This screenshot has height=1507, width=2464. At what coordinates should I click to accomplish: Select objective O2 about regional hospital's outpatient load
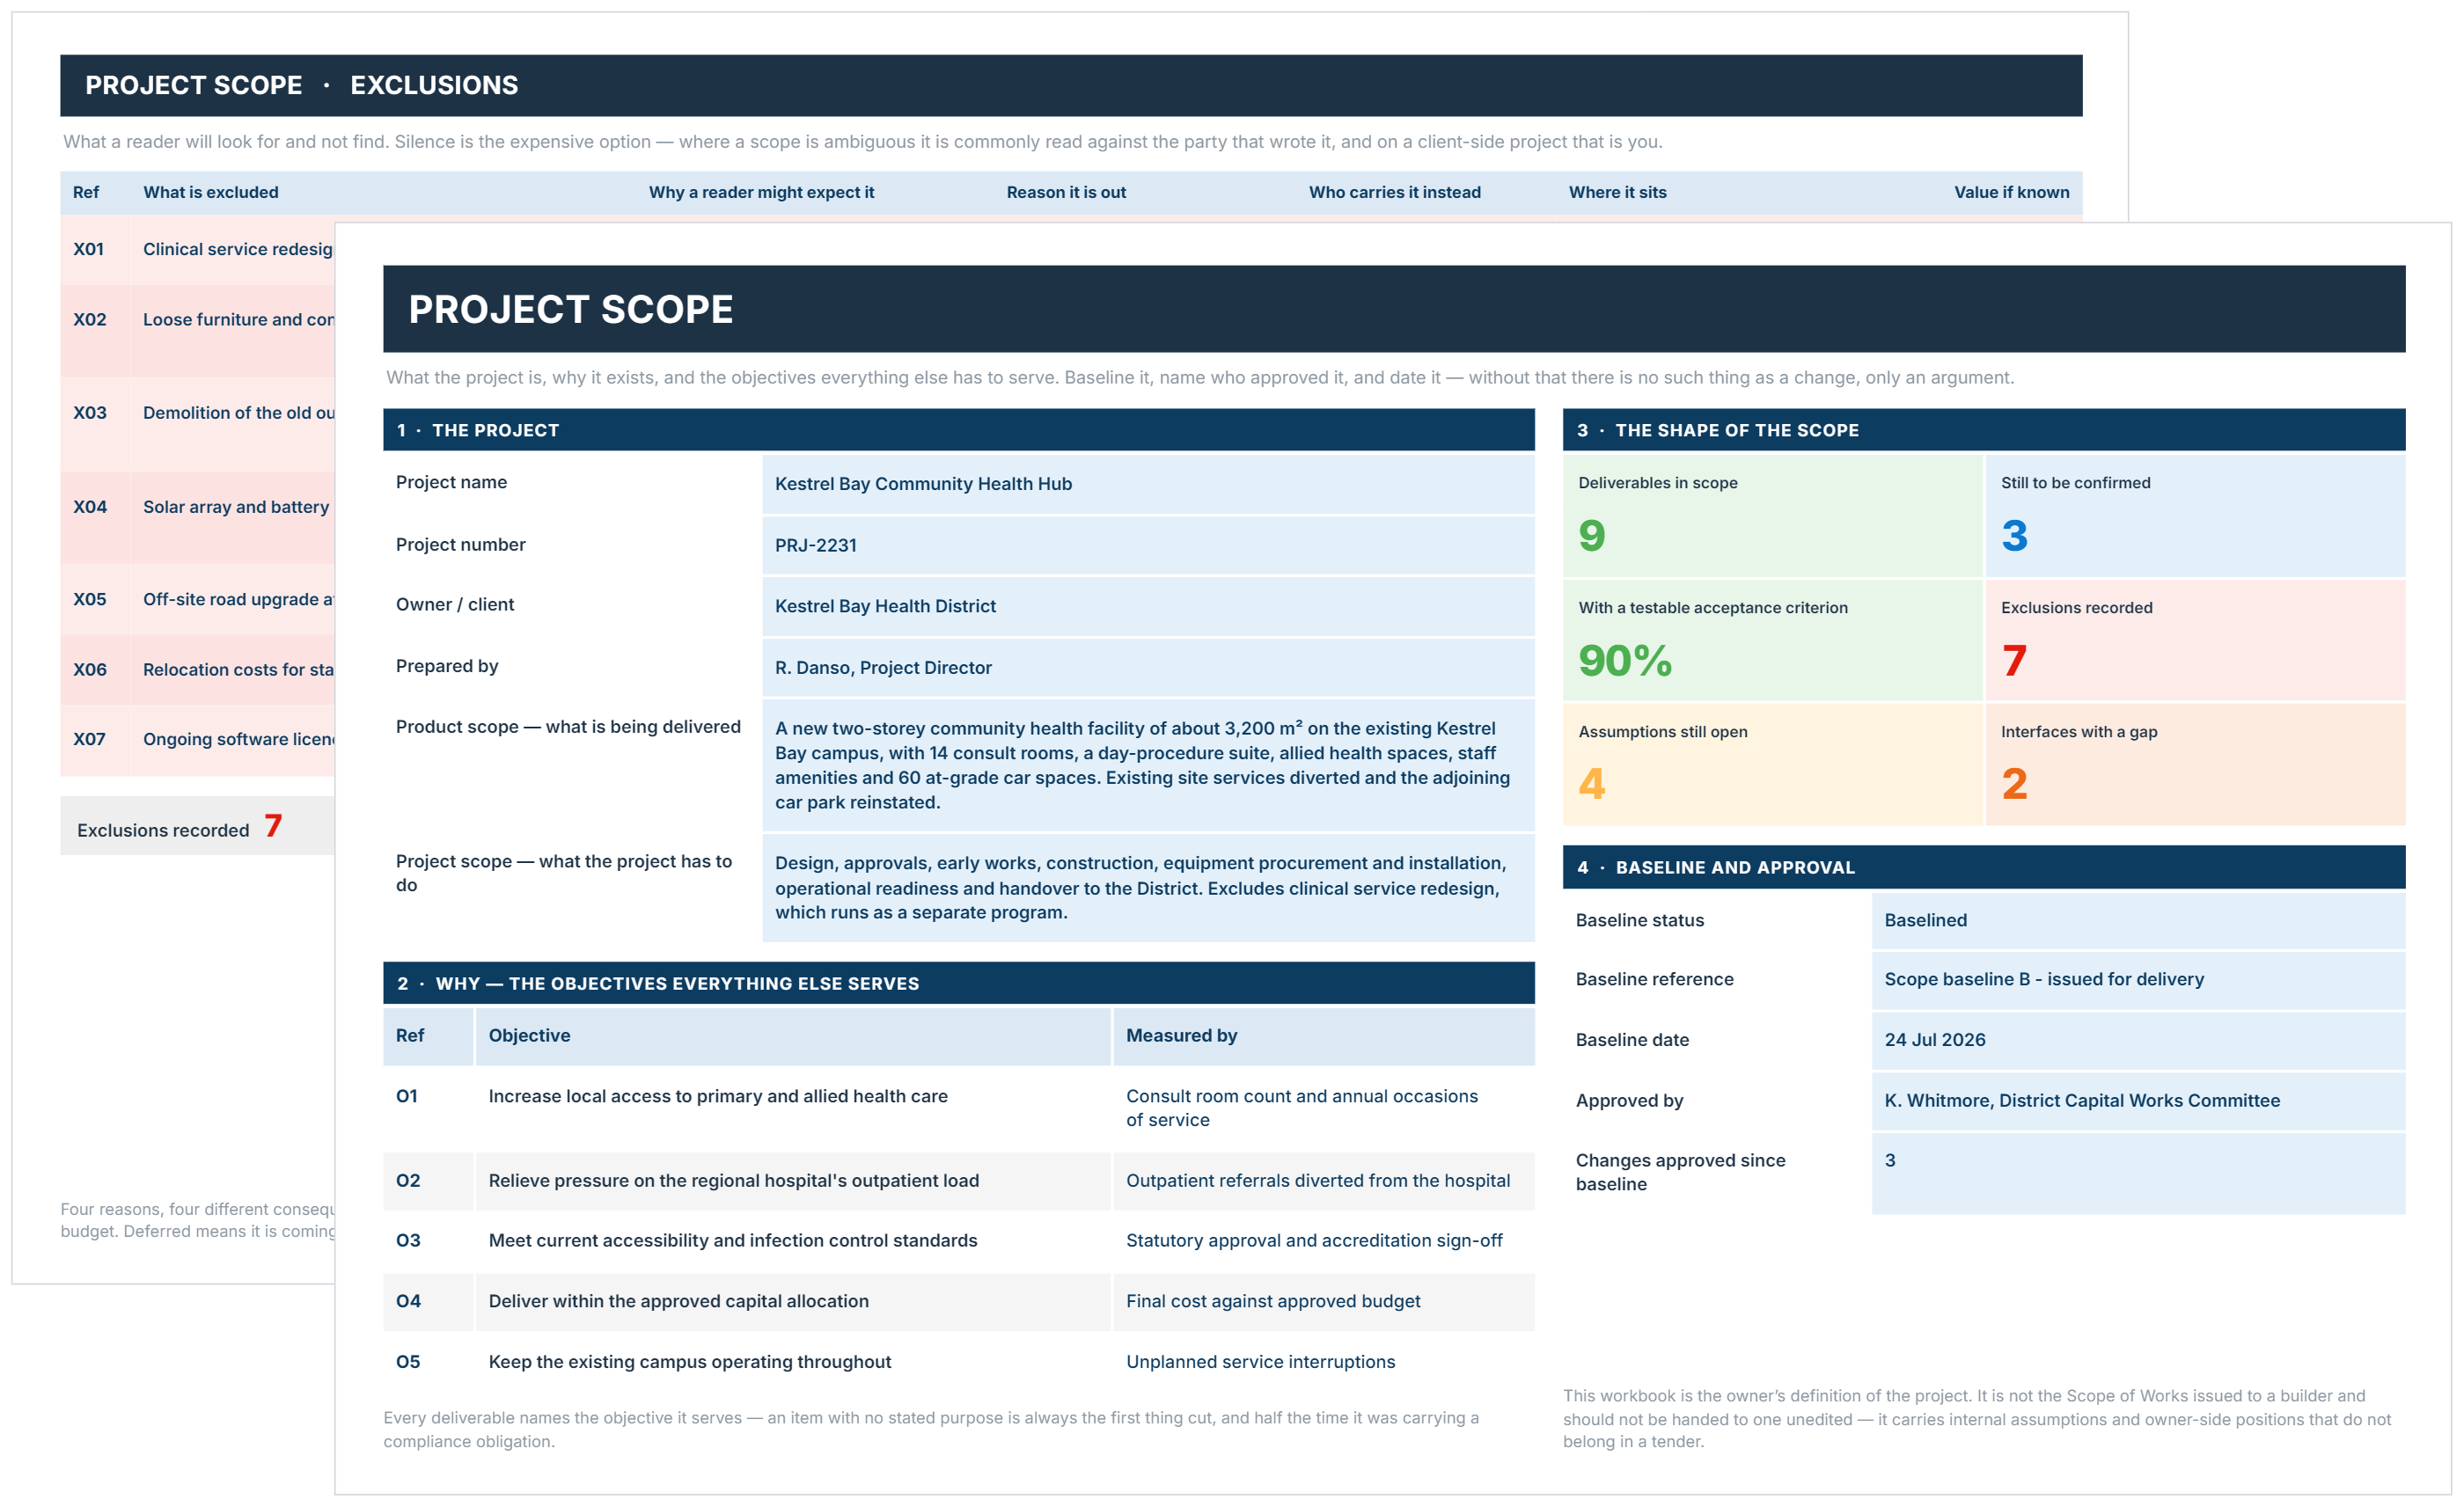(x=733, y=1181)
